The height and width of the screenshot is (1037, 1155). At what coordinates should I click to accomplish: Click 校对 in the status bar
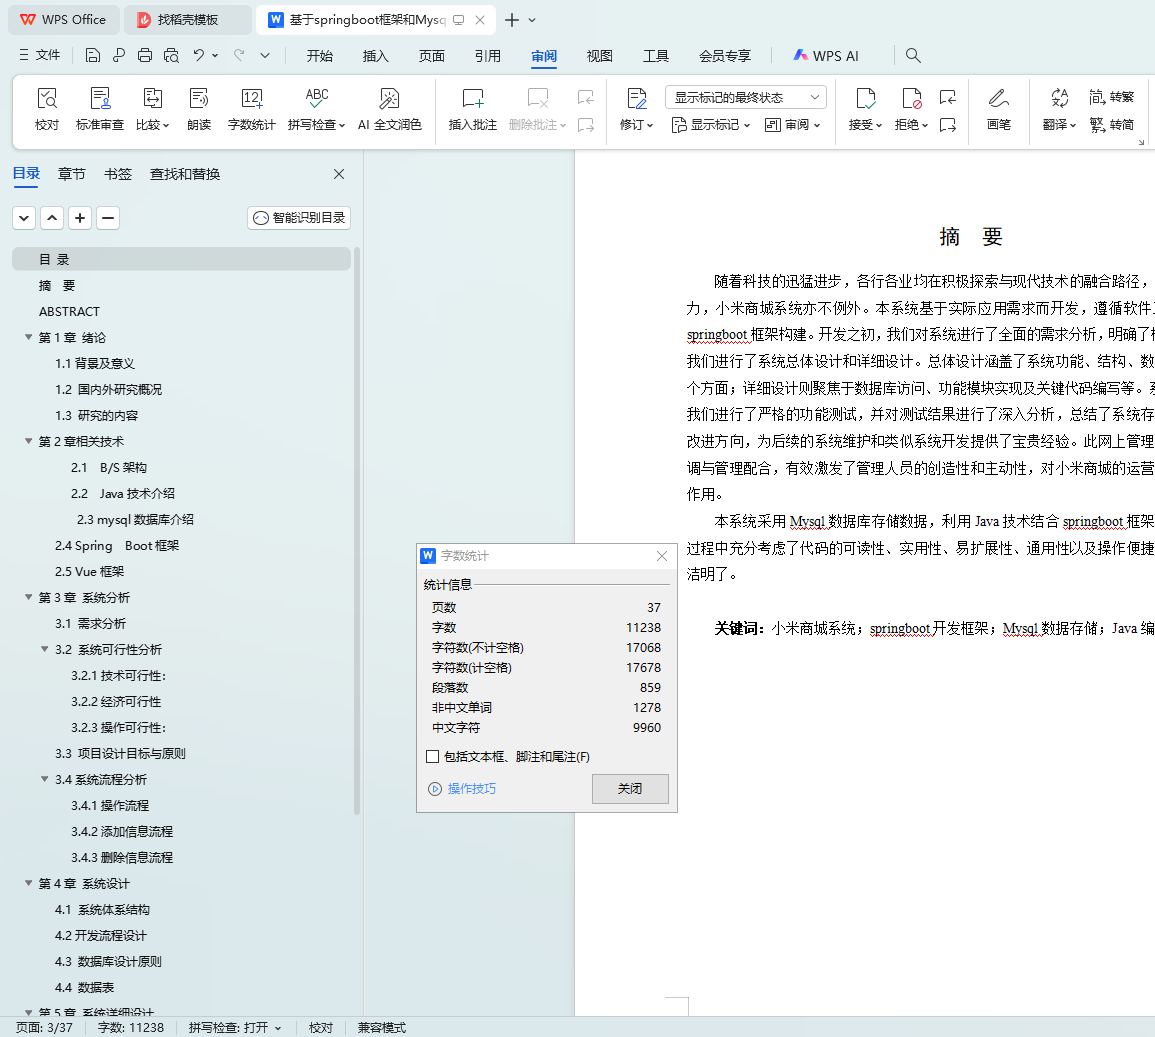point(321,1027)
